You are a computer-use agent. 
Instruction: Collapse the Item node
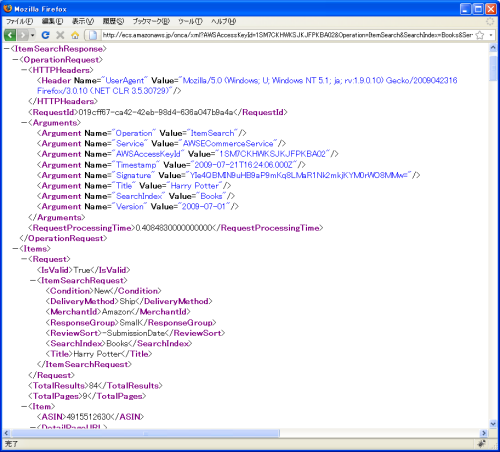[x=24, y=406]
